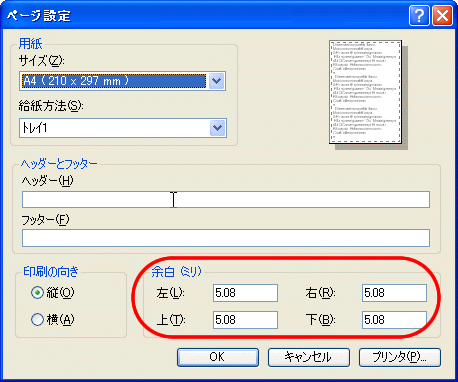Close the ページ設定 dialog
The height and width of the screenshot is (382, 458).
(442, 15)
